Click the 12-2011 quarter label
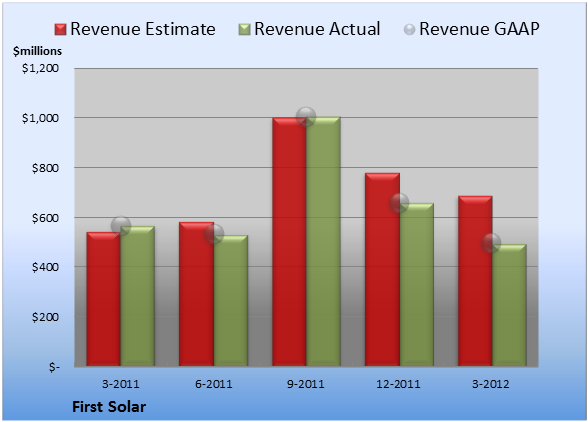588x422 pixels. coord(398,384)
